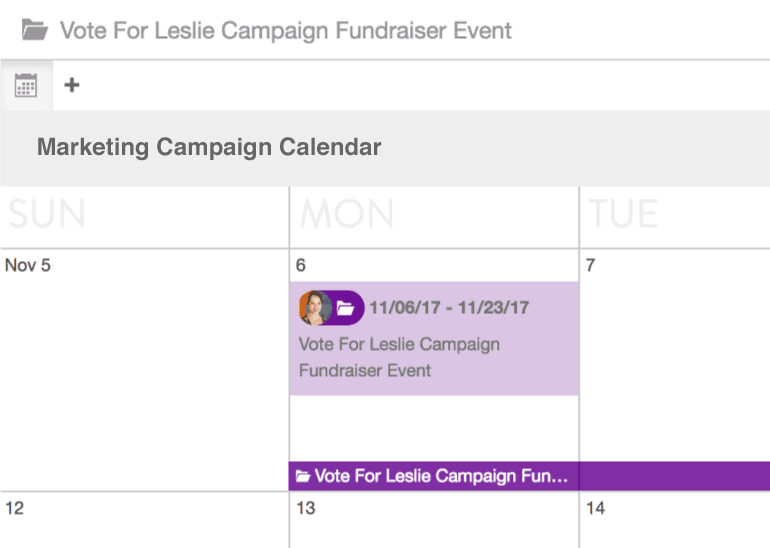The height and width of the screenshot is (548, 770).
Task: Click the purple bar segment under Tuesday 7
Action: coord(674,476)
